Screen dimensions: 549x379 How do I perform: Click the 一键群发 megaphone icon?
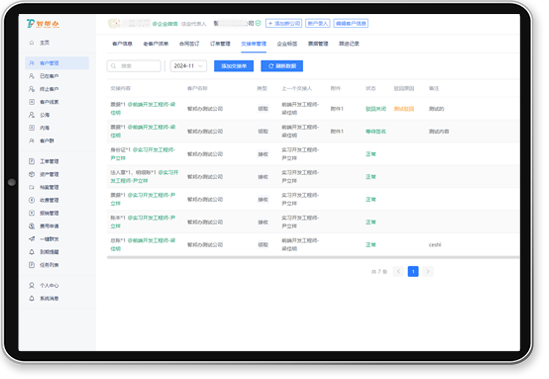[x=32, y=239]
